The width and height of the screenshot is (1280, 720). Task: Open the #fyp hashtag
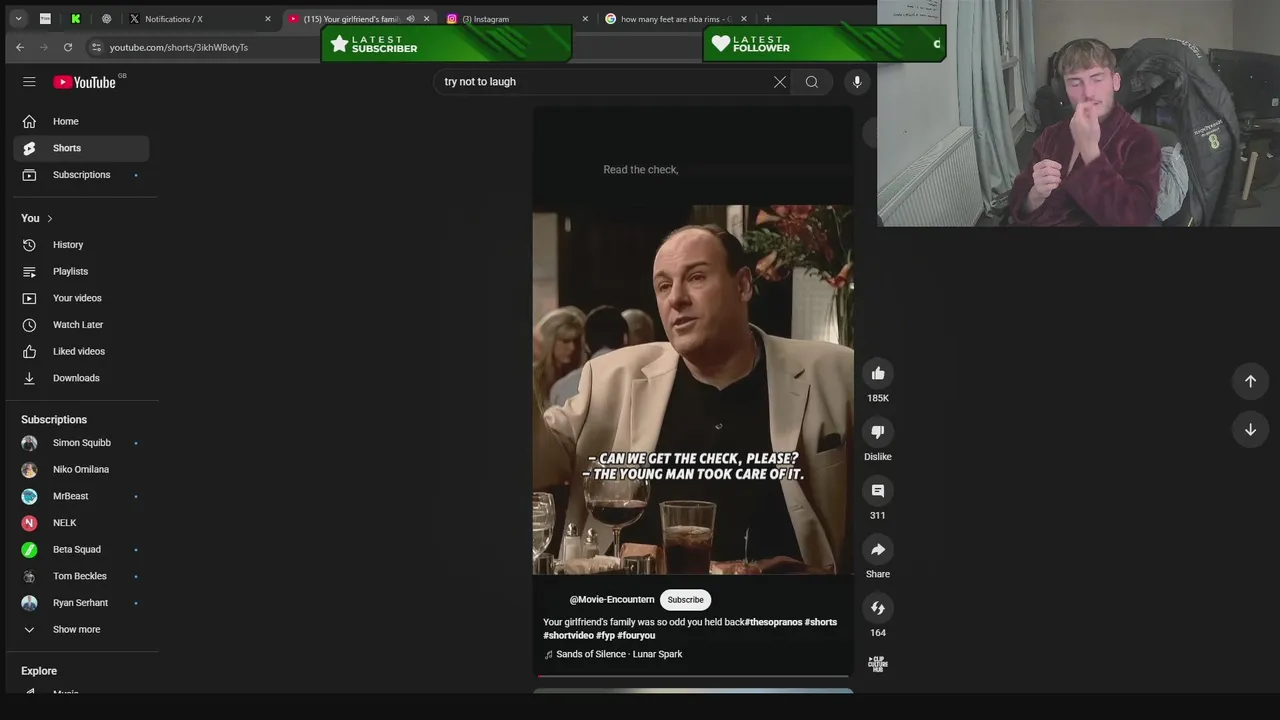605,636
